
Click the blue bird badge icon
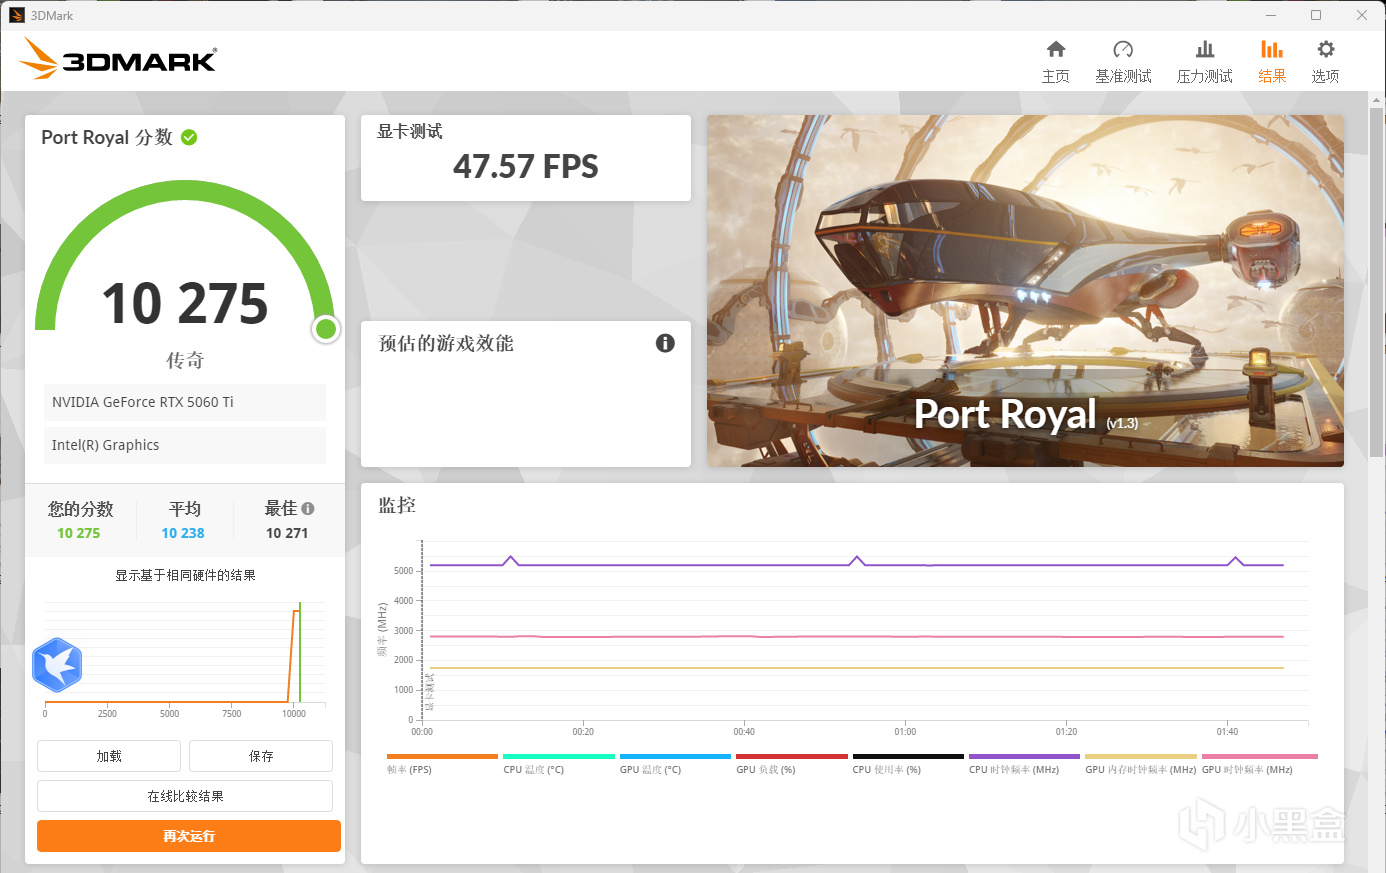click(x=57, y=665)
